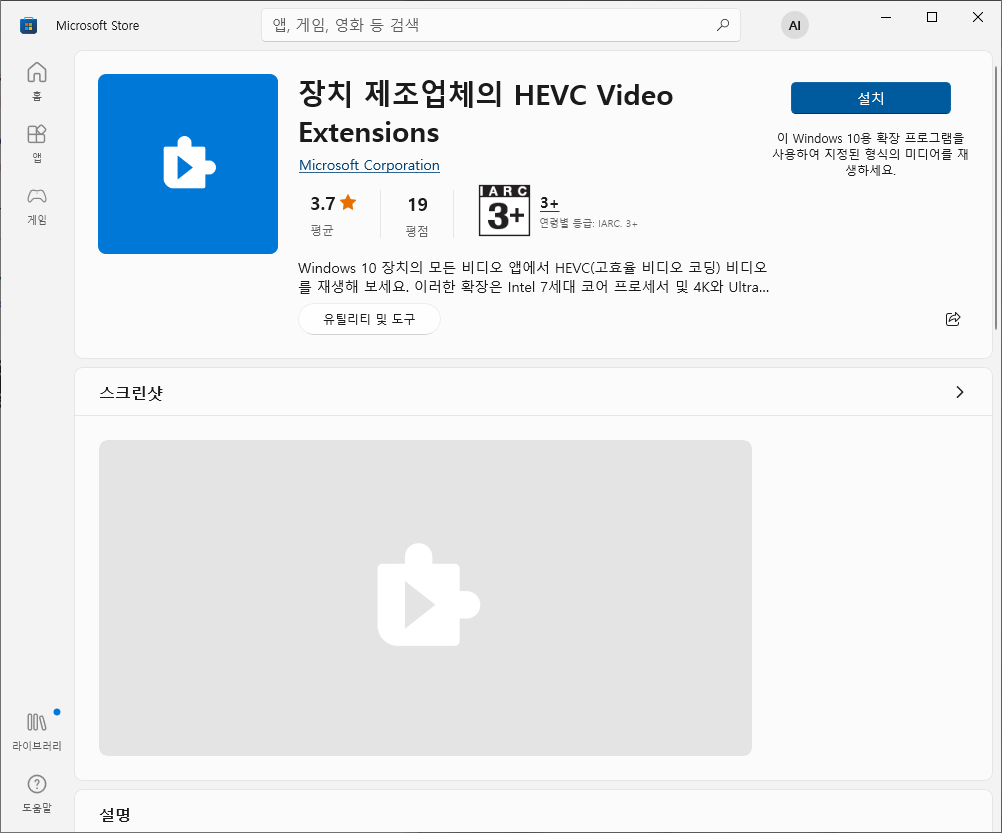Focus the app search field
The image size is (1002, 833).
pos(500,25)
